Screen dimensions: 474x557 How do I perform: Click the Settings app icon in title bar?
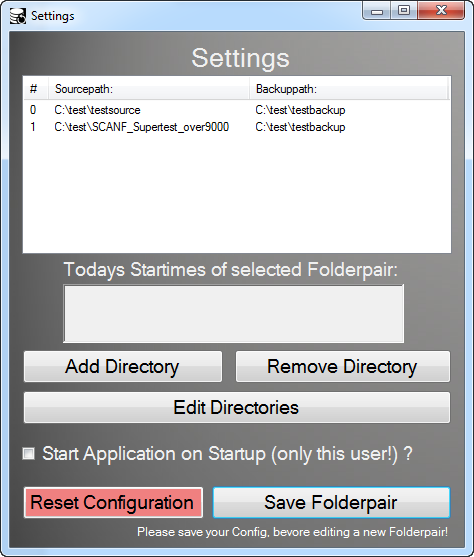[x=17, y=16]
